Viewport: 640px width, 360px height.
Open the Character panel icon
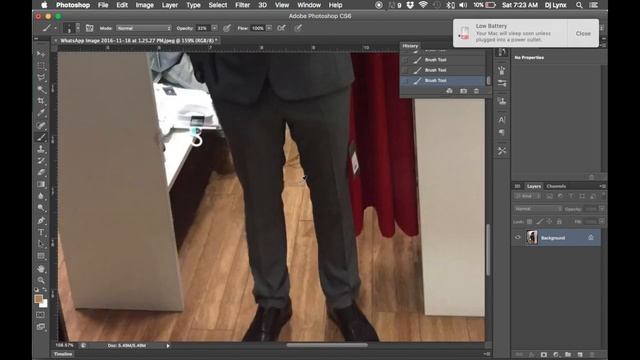tap(502, 120)
